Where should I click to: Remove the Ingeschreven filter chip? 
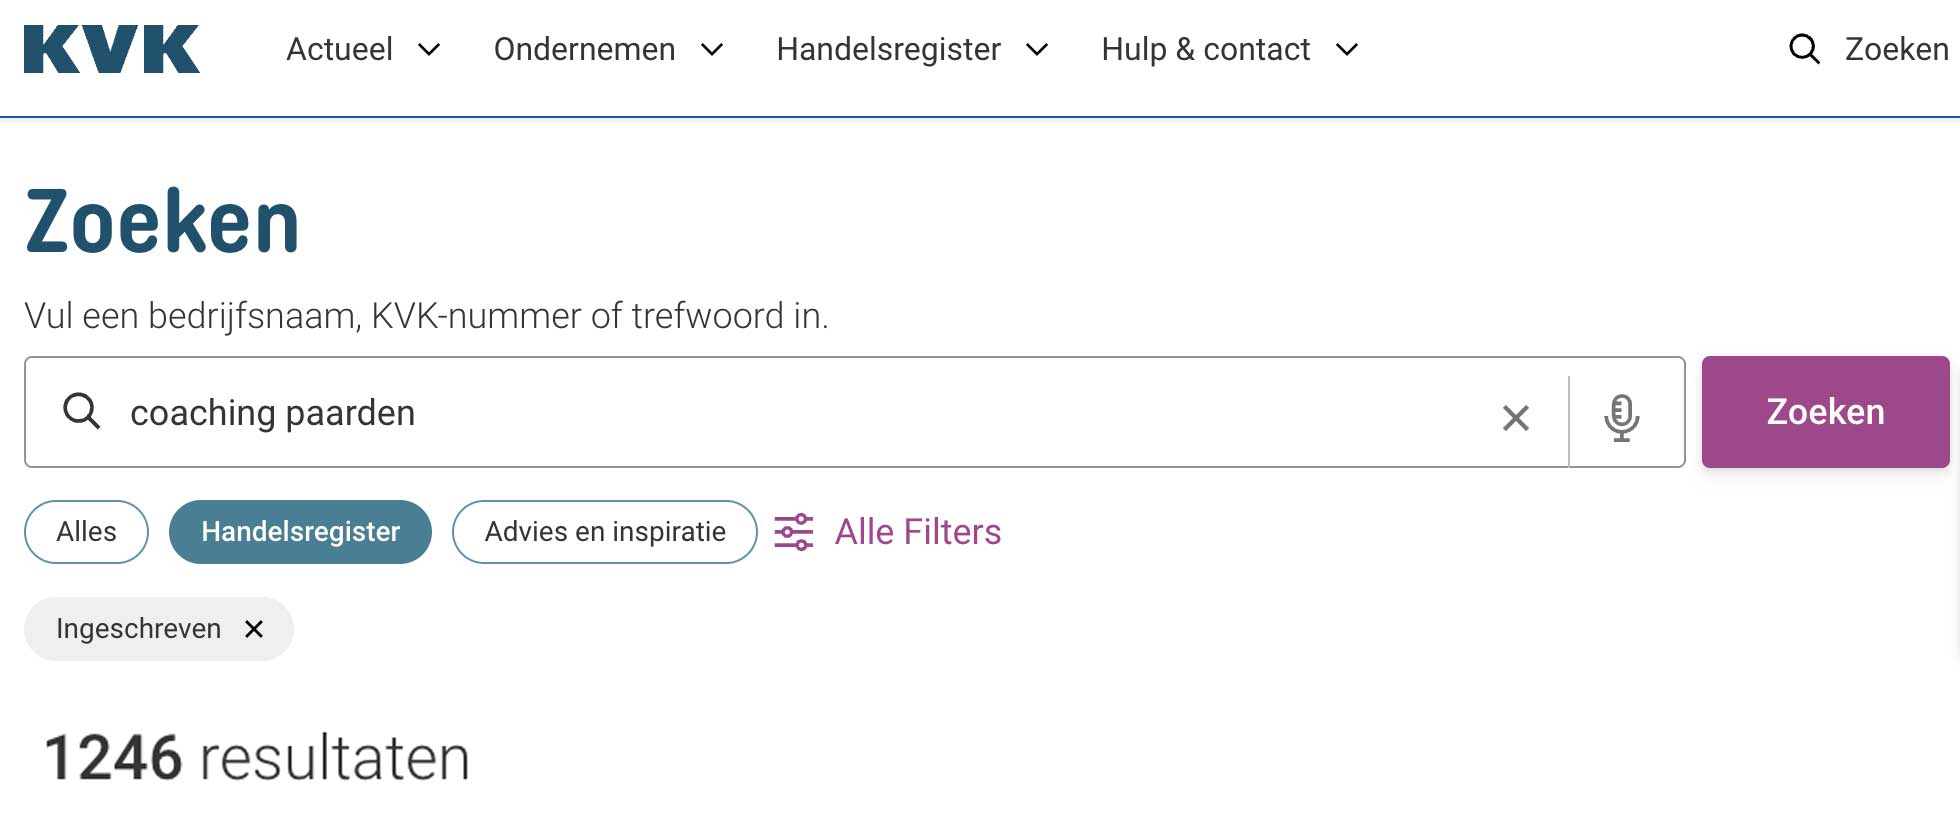click(x=254, y=629)
